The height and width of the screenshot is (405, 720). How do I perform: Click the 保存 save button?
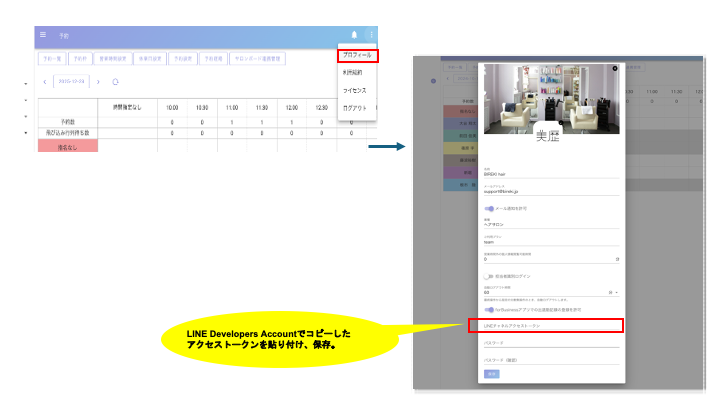491,372
